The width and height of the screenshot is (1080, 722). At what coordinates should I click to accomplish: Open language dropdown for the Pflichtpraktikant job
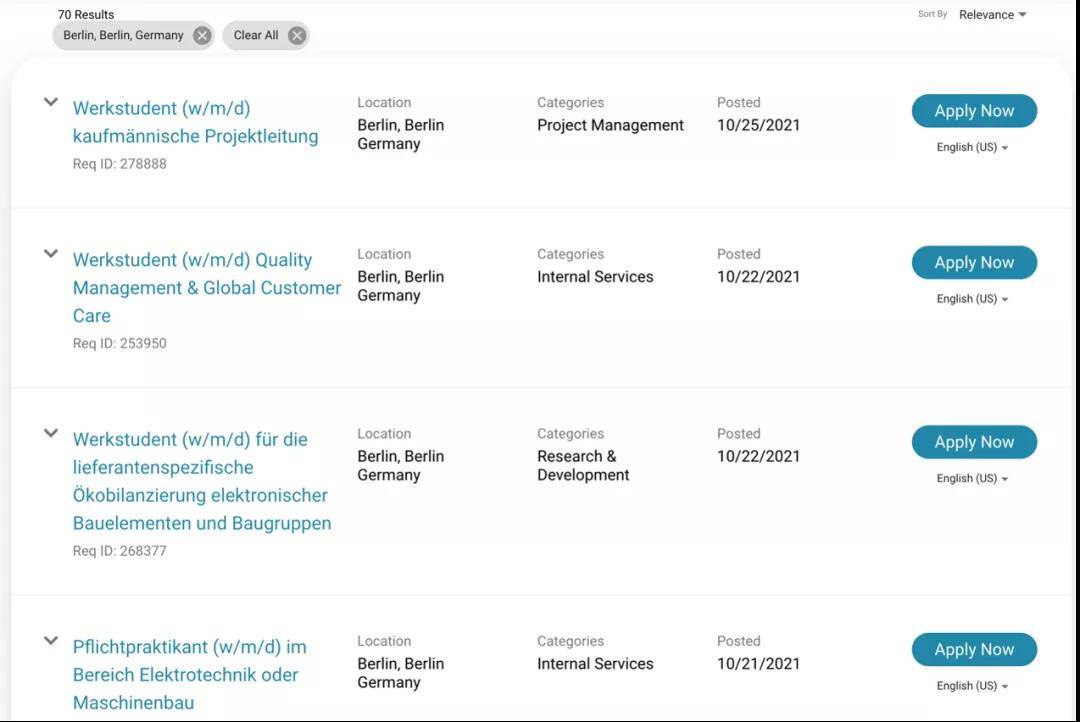tap(972, 686)
